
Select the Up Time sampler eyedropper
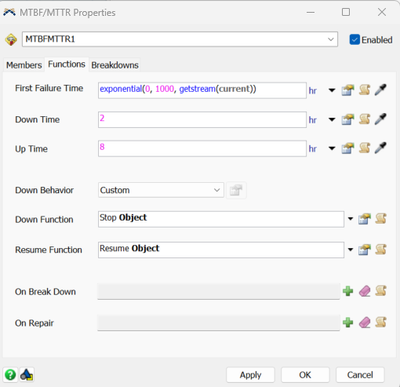pos(380,148)
